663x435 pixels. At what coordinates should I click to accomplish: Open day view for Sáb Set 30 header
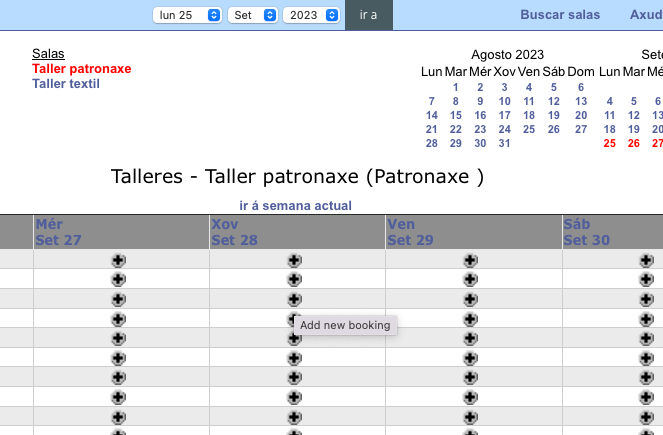click(586, 232)
